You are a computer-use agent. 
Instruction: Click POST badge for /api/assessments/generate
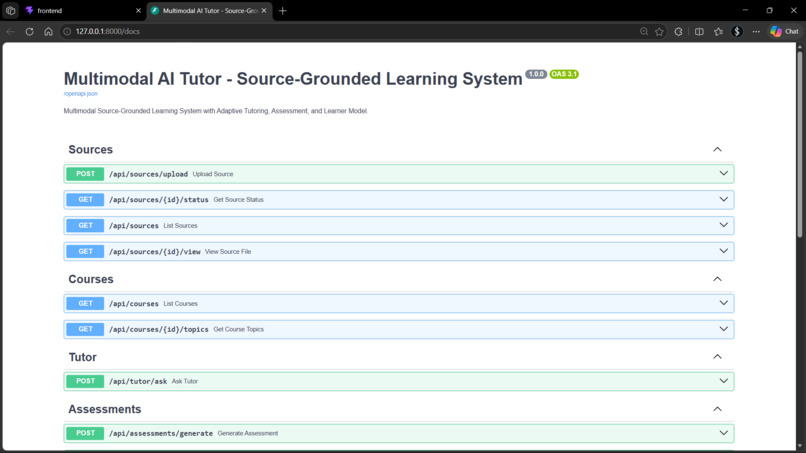tap(85, 433)
